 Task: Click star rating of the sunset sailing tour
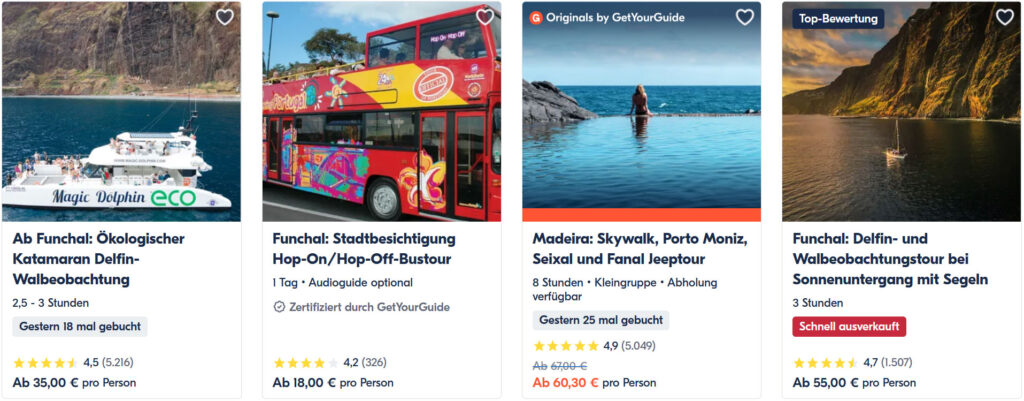point(825,362)
